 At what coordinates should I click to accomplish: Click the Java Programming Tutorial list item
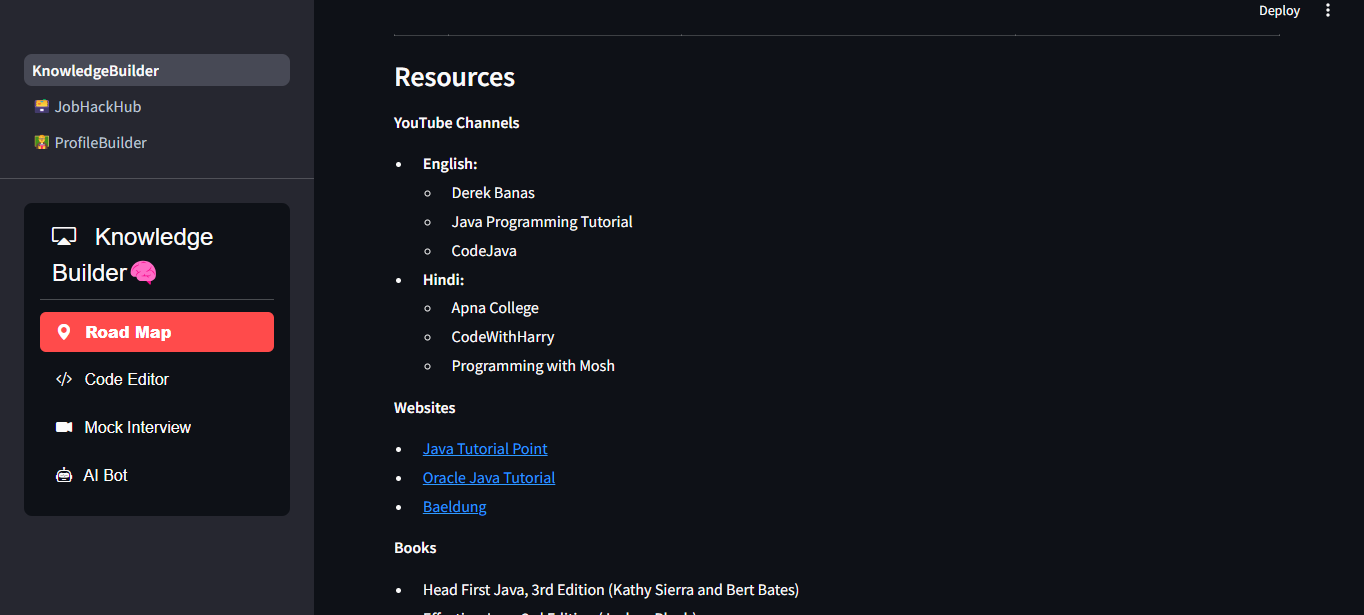542,222
